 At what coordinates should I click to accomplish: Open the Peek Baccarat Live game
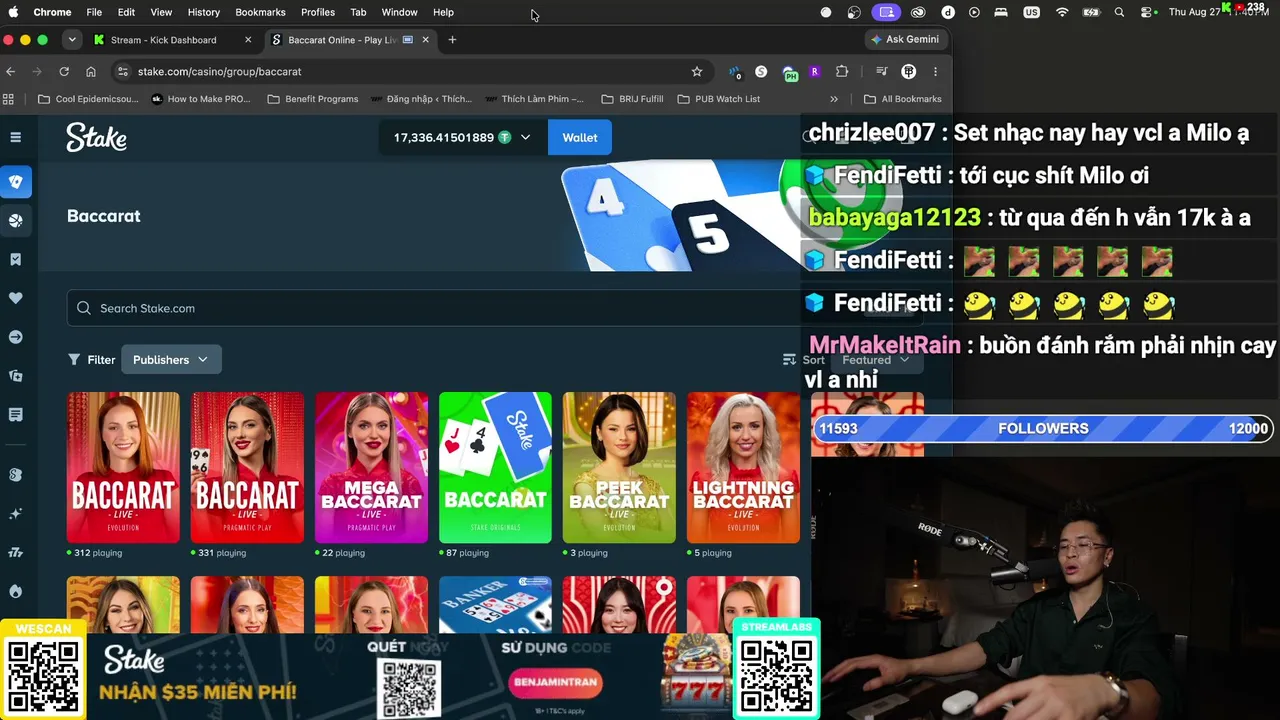click(619, 467)
